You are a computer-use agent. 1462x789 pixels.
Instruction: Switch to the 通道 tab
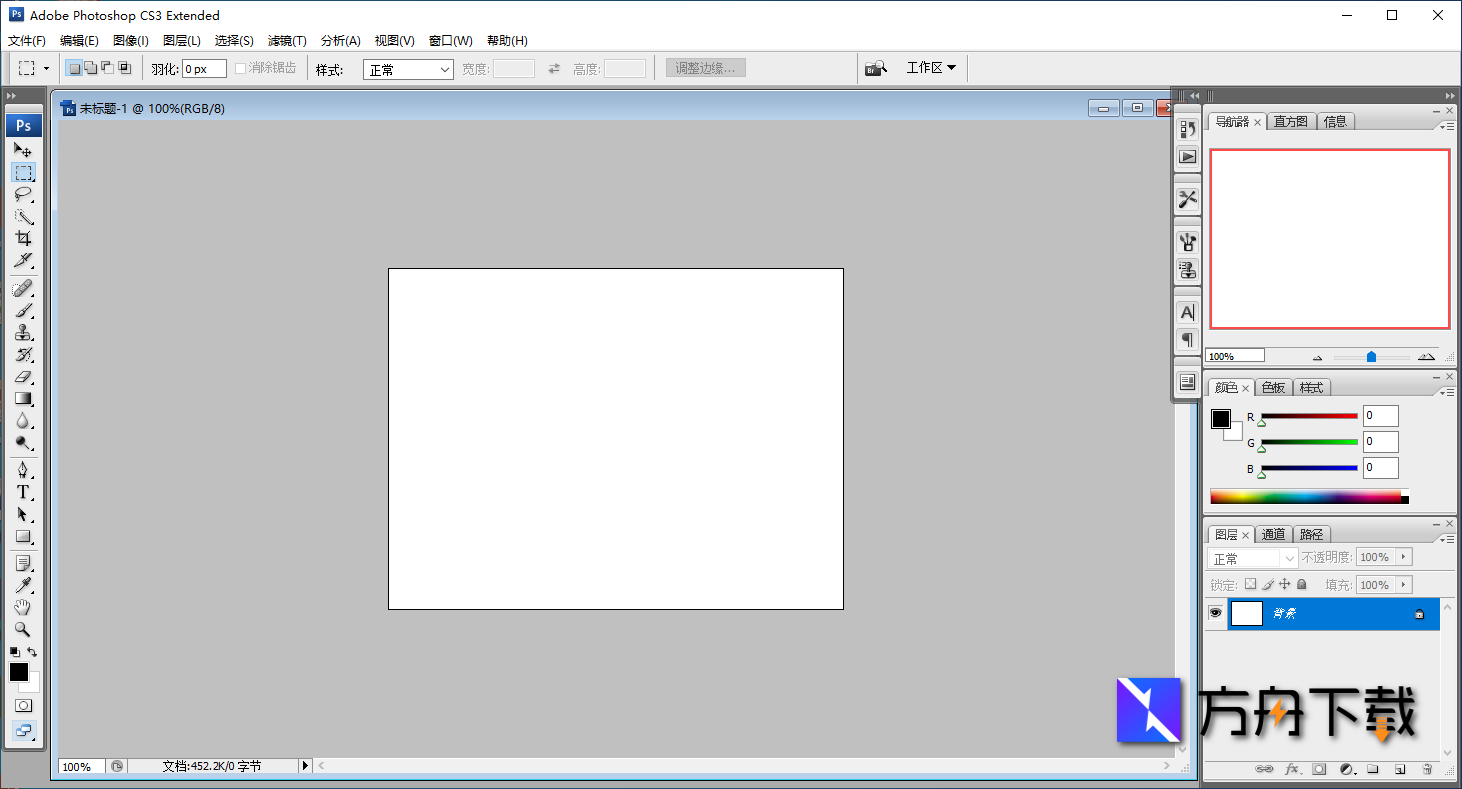pyautogui.click(x=1273, y=533)
